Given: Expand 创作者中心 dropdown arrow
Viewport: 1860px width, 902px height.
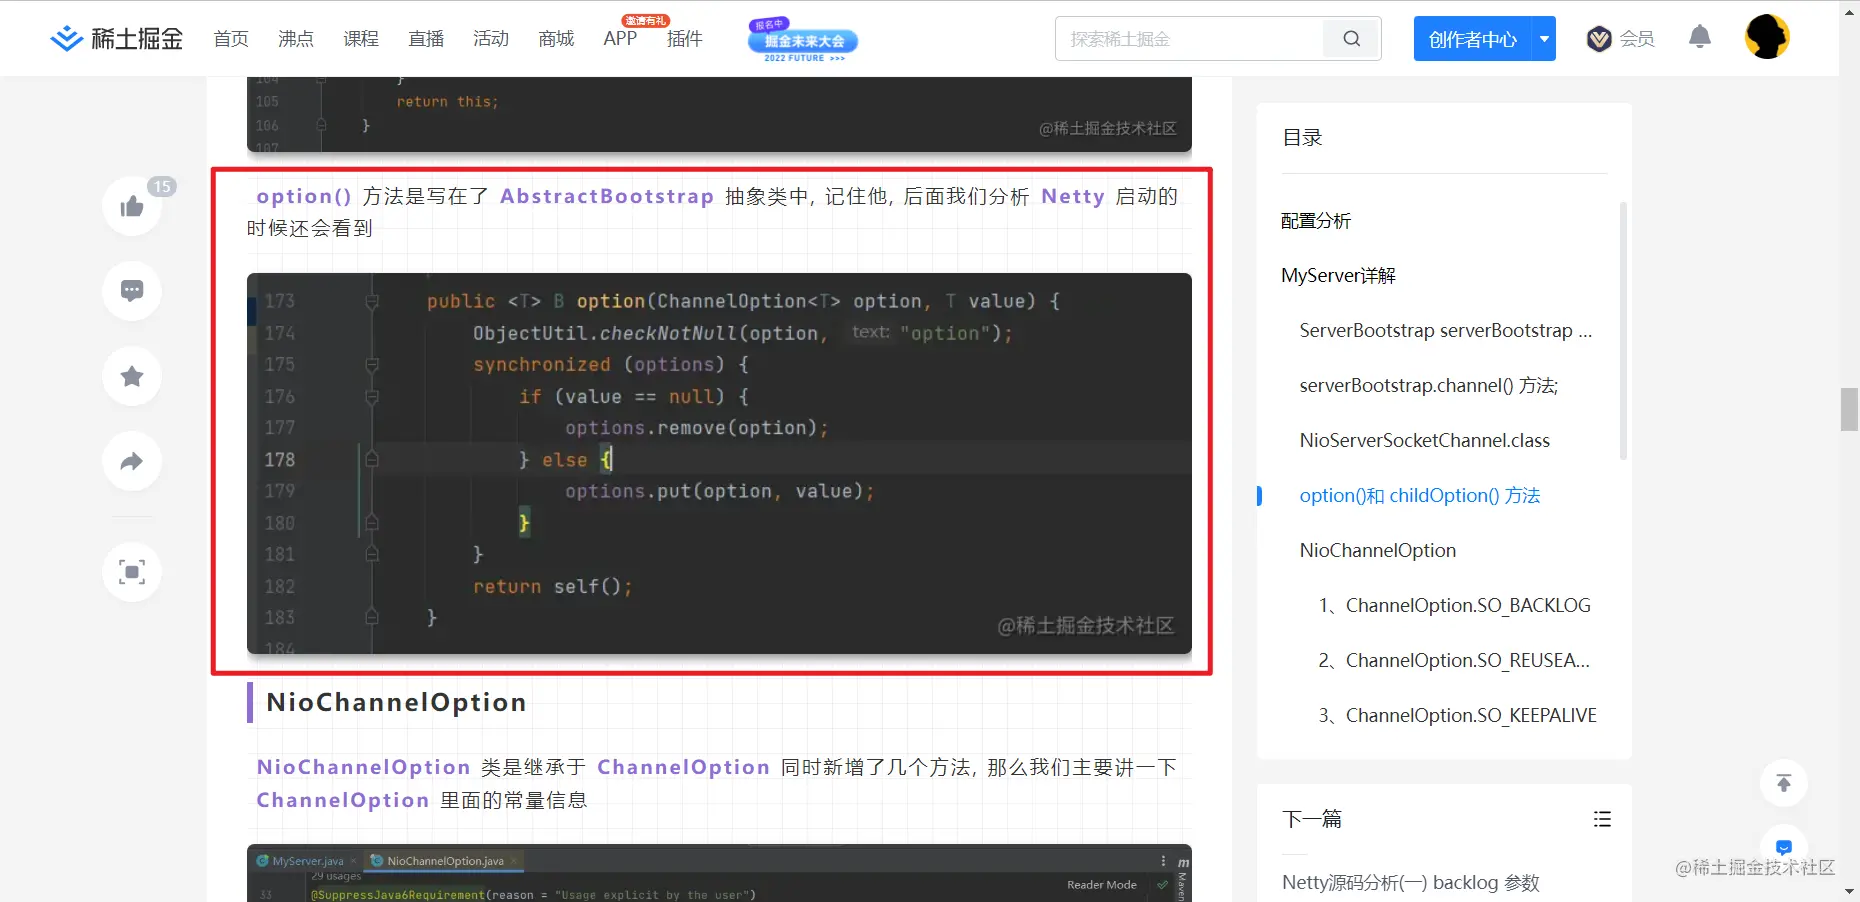Looking at the screenshot, I should tap(1544, 39).
